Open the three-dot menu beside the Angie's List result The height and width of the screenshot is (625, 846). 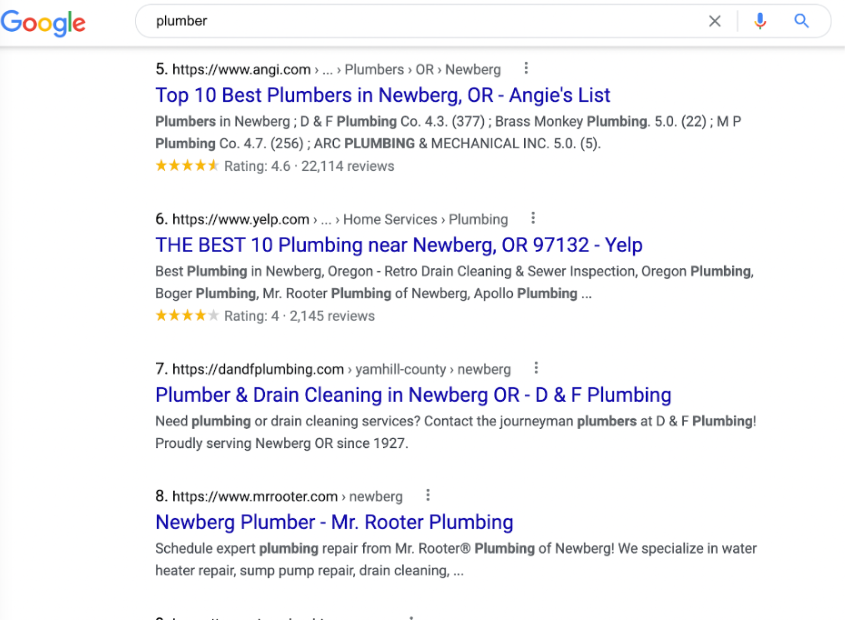coord(526,68)
